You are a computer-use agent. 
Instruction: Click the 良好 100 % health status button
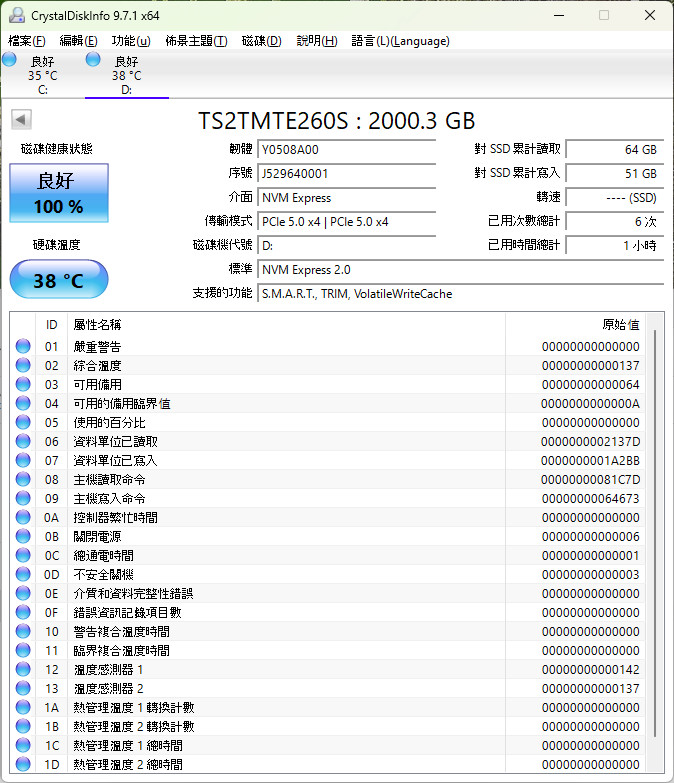point(59,193)
